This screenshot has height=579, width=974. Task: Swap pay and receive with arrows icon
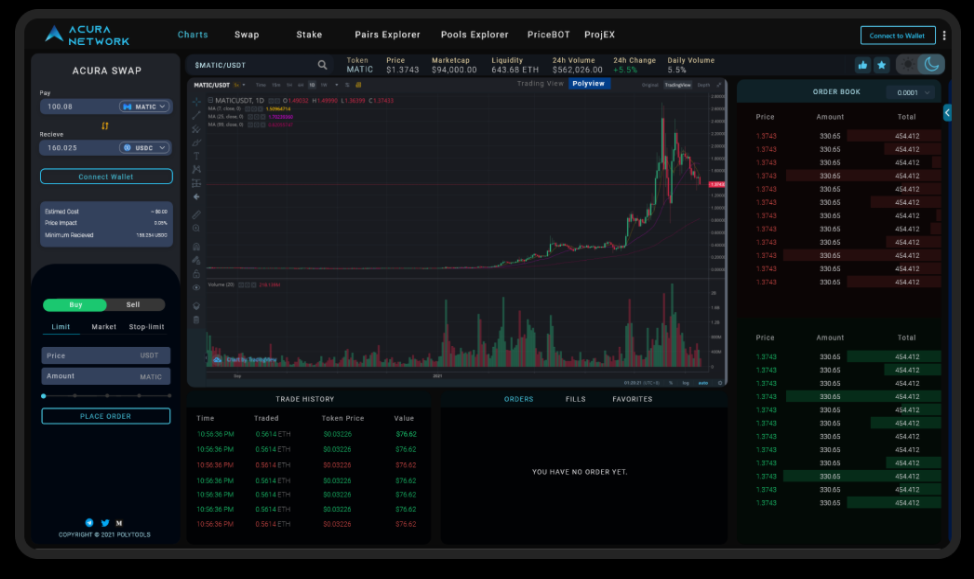(x=105, y=126)
